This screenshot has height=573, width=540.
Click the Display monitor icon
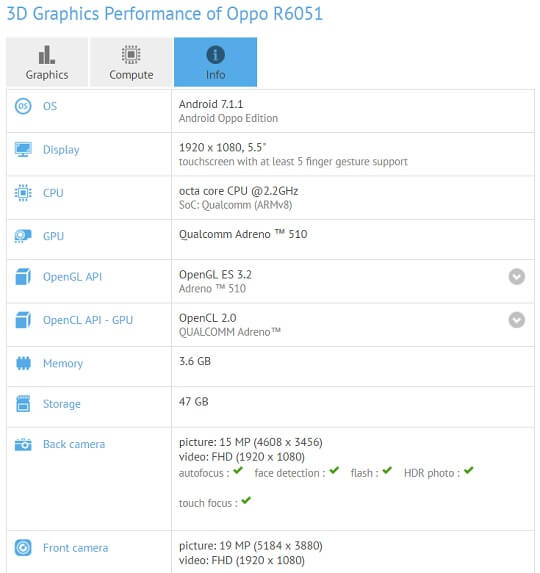pos(23,149)
